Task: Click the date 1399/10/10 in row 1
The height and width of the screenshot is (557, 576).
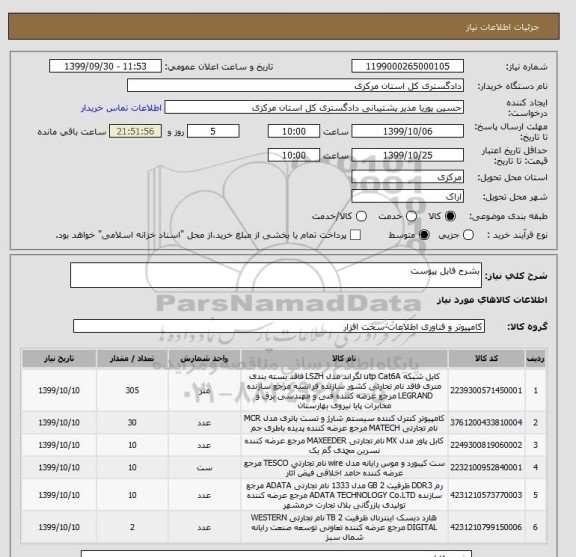Action: (x=59, y=390)
